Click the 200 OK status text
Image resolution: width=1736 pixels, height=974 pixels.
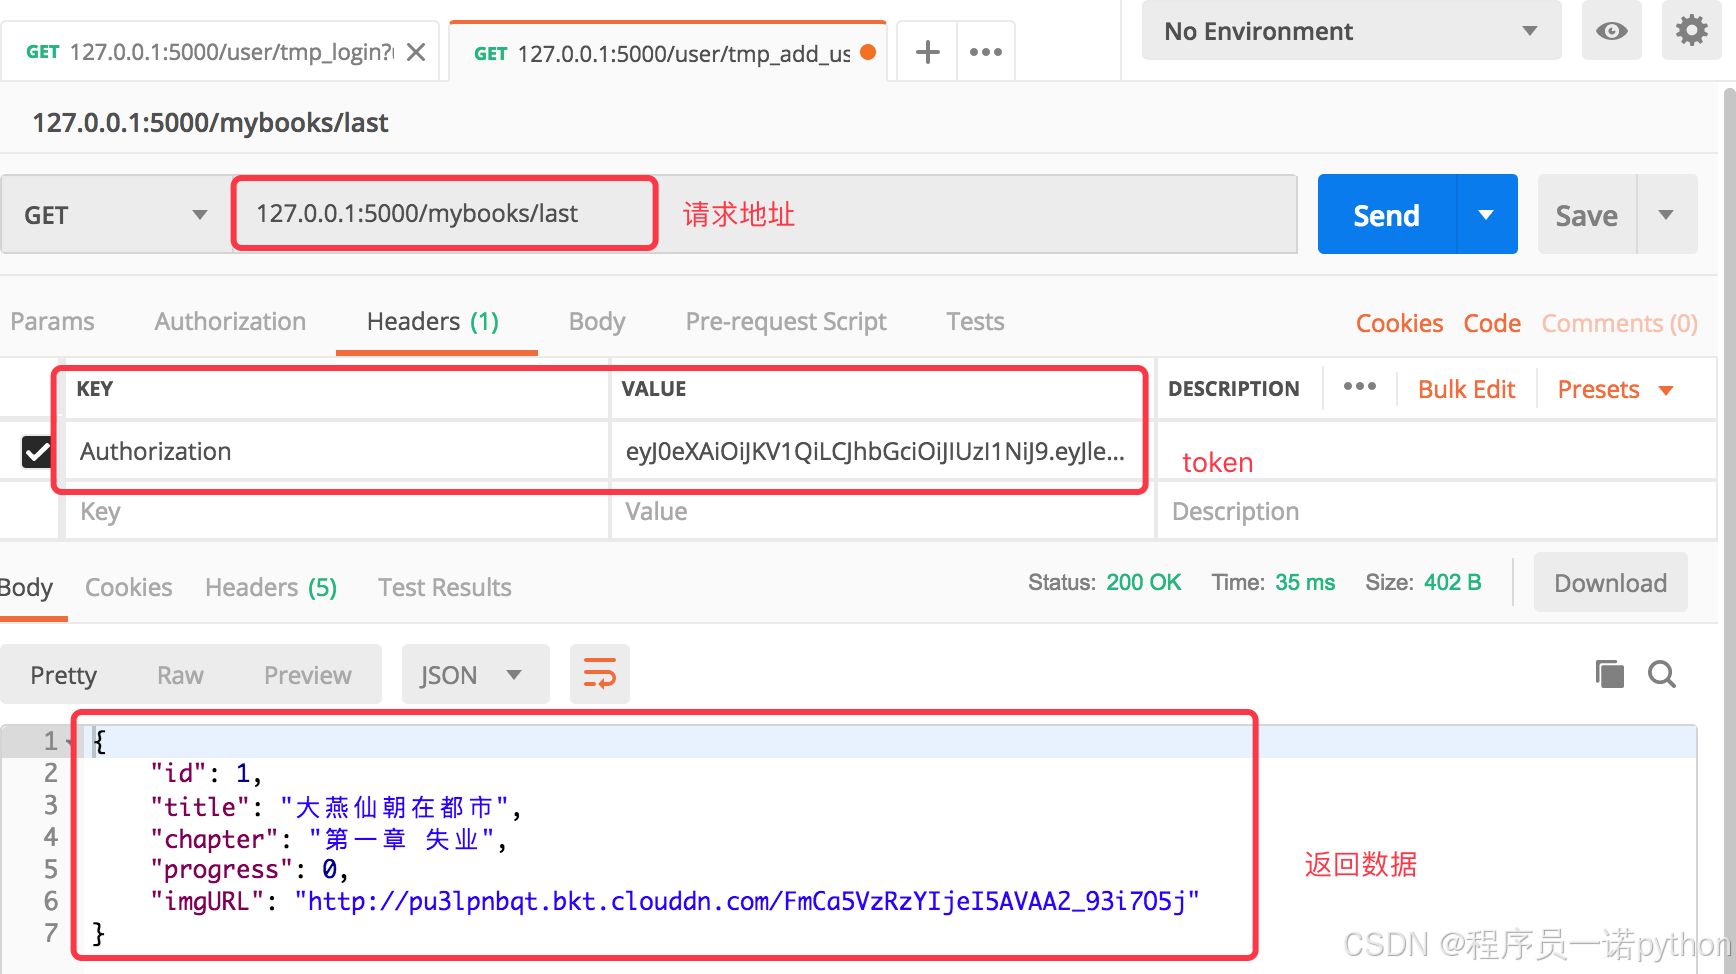click(1143, 583)
